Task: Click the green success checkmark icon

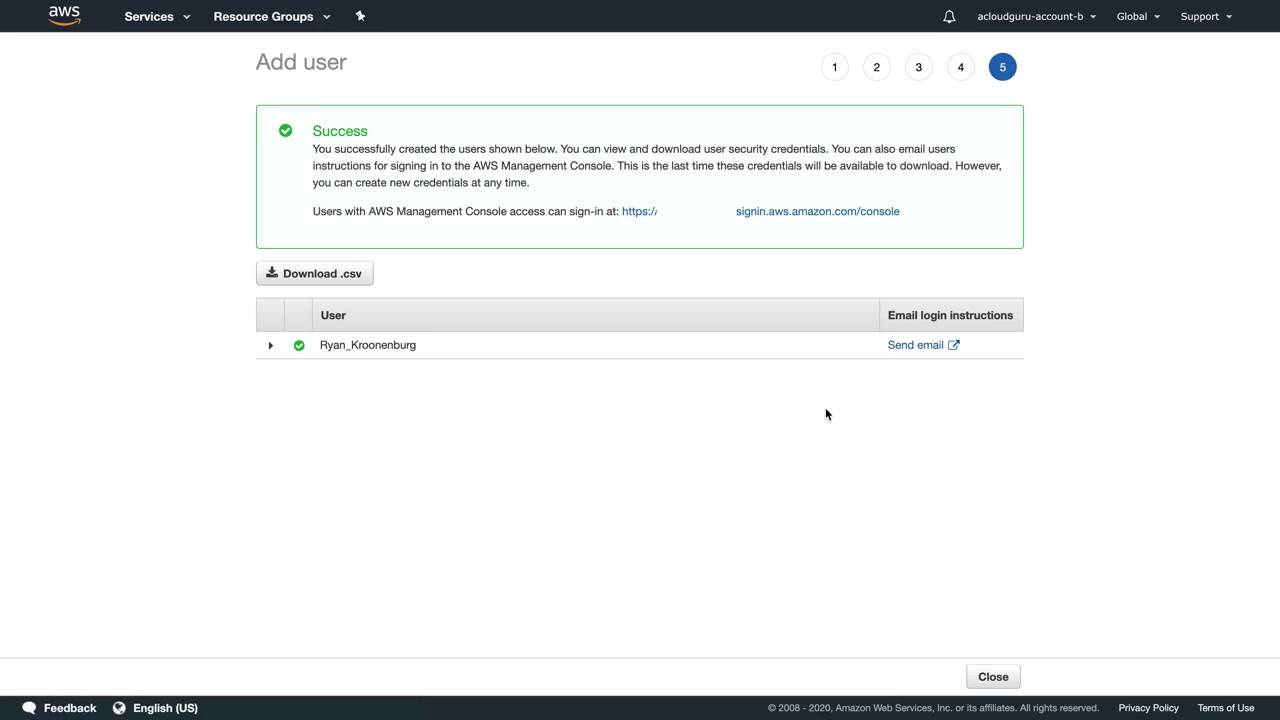Action: tap(286, 131)
